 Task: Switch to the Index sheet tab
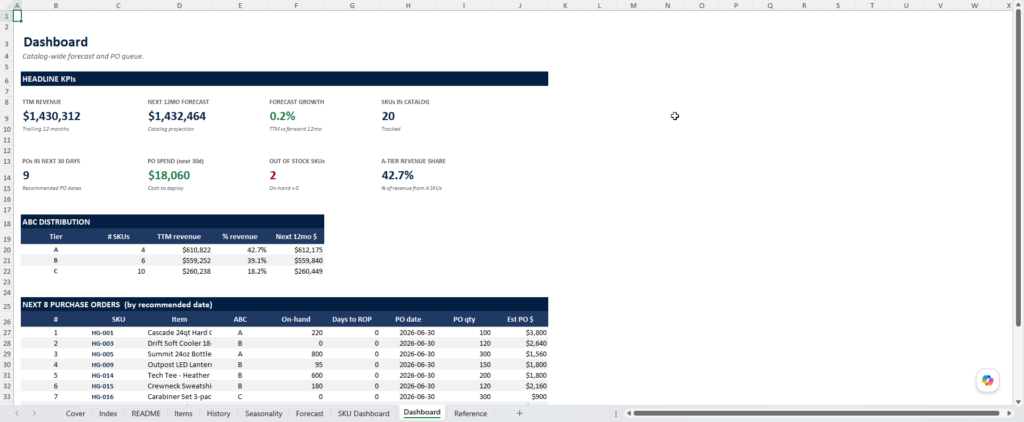click(108, 414)
